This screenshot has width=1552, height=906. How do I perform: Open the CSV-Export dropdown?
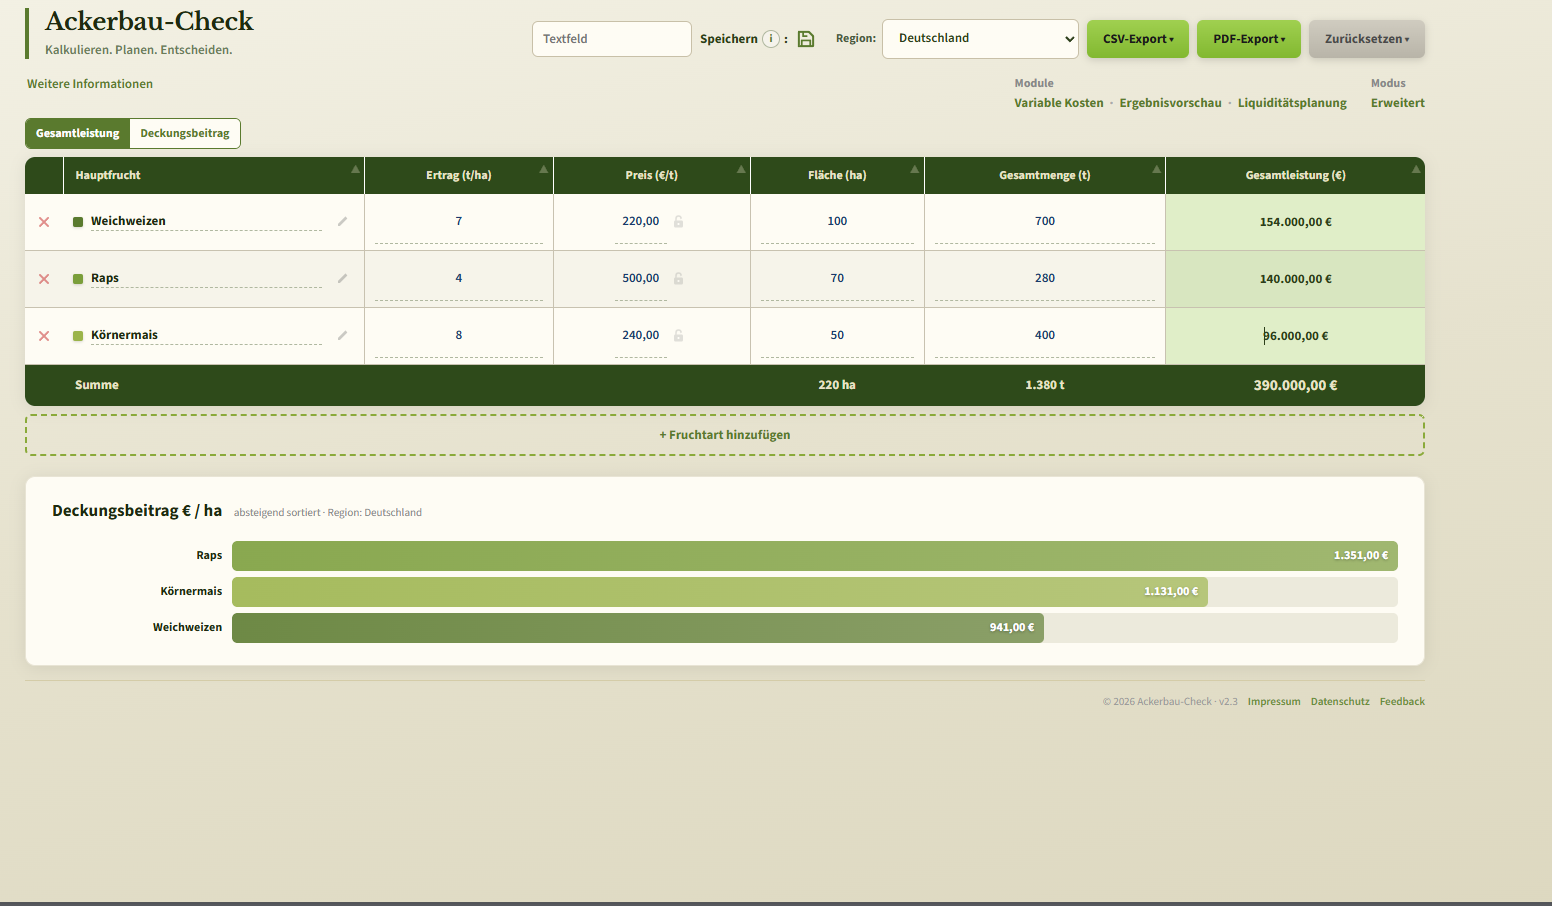click(x=1138, y=39)
